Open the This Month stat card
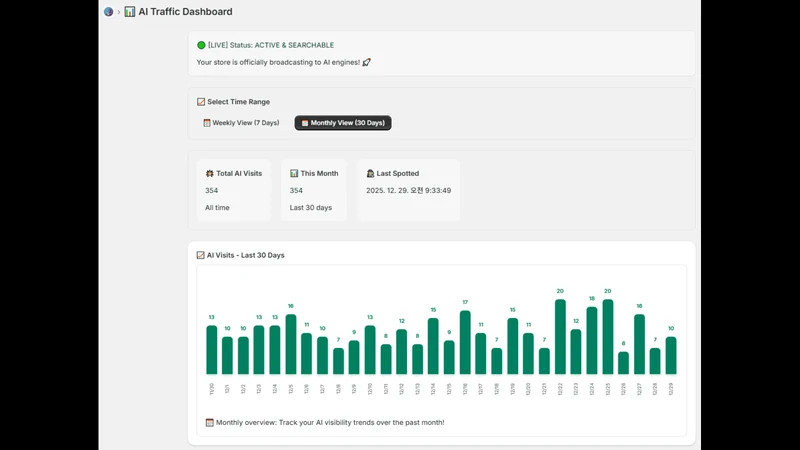The height and width of the screenshot is (450, 800). [314, 190]
